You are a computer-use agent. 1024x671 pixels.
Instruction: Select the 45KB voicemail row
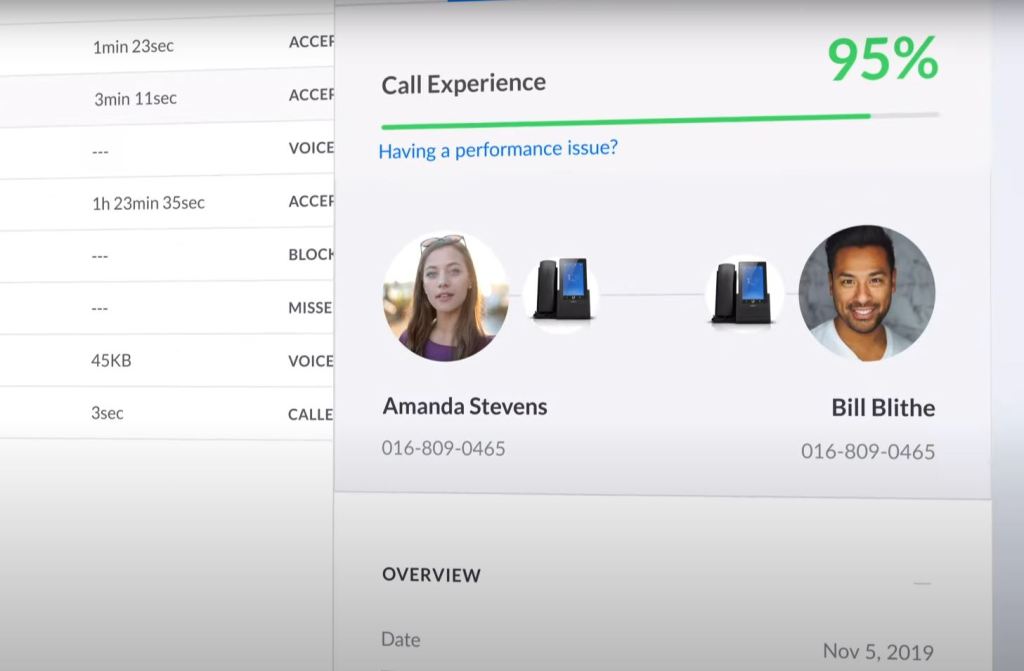pyautogui.click(x=167, y=360)
